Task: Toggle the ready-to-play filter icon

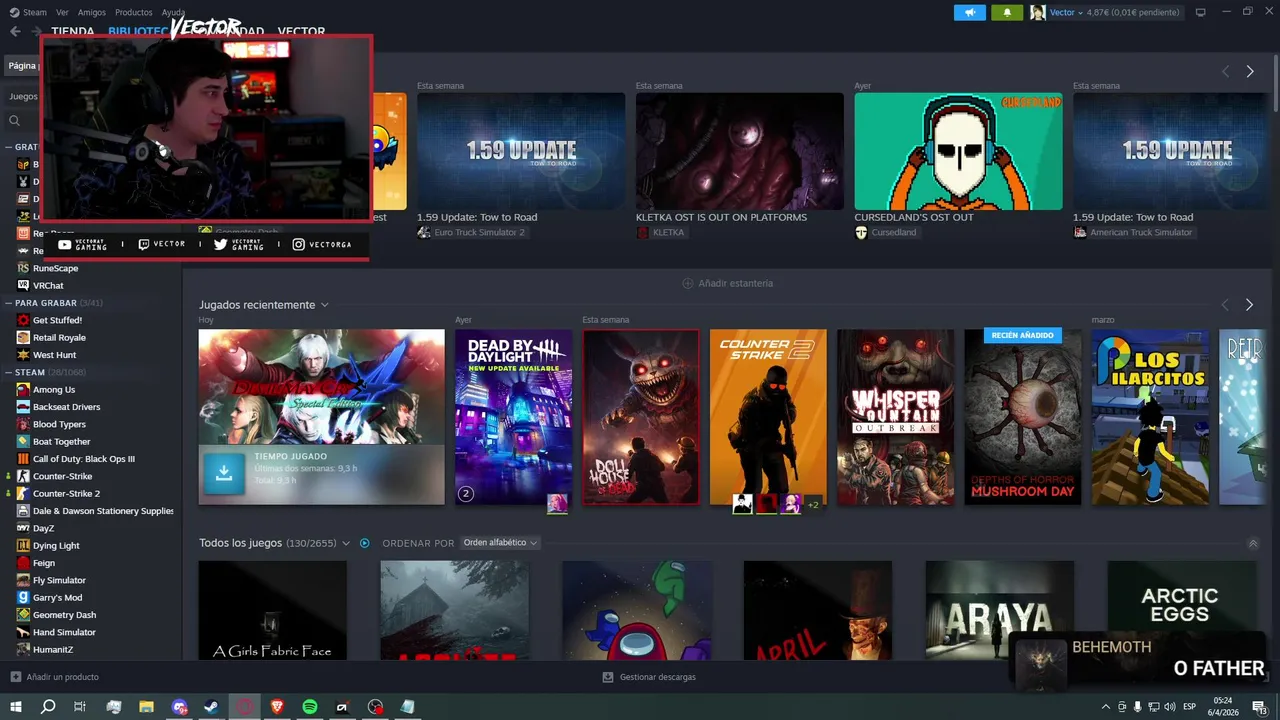Action: click(365, 543)
